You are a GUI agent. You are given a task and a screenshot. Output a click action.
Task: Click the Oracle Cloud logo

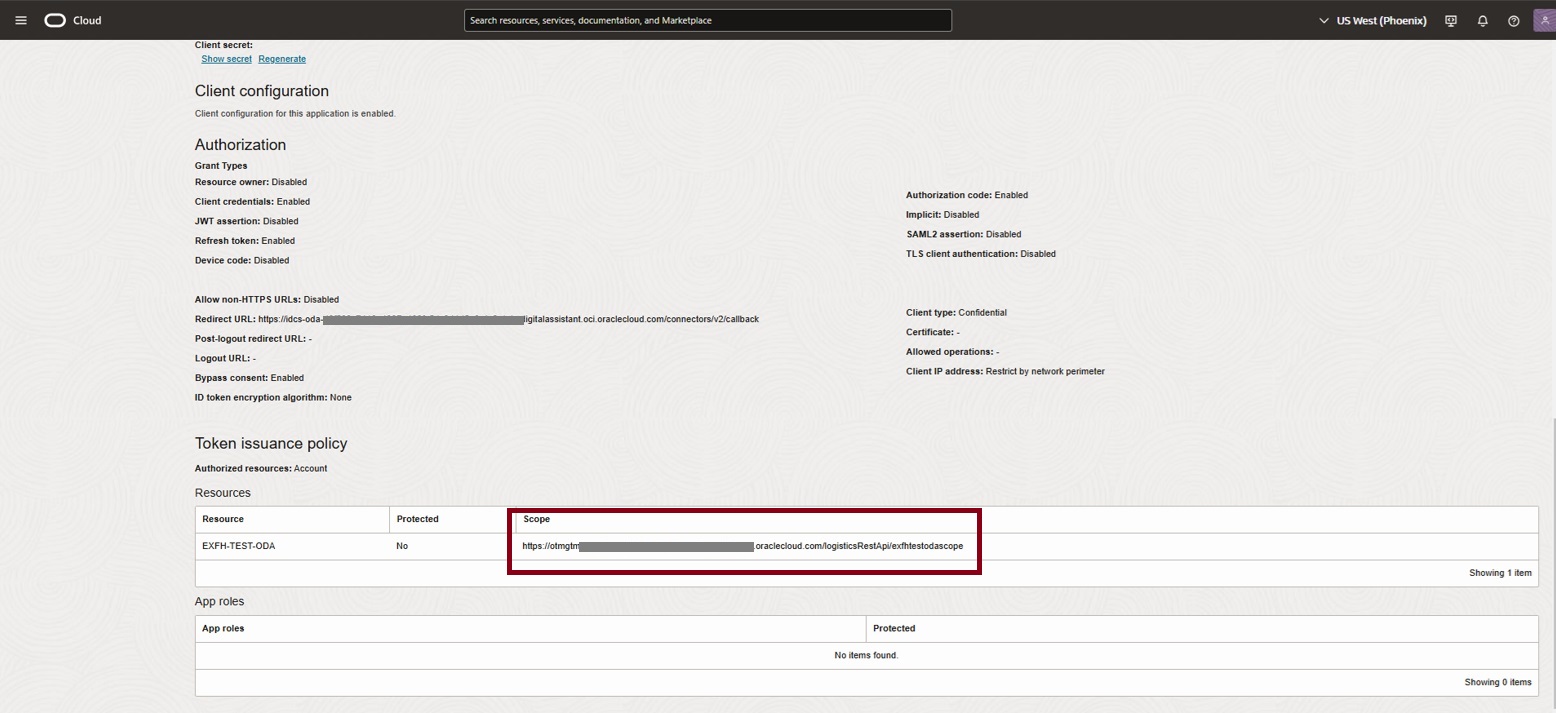72,20
